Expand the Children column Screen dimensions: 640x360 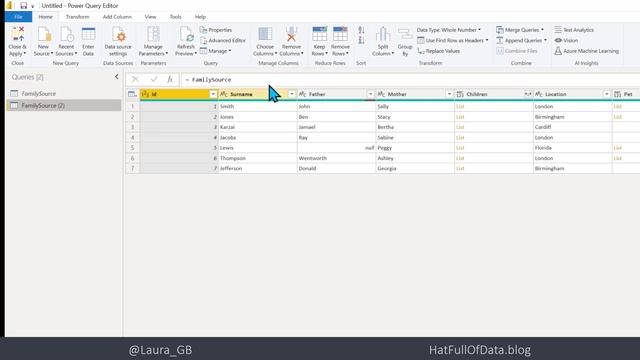[528, 94]
